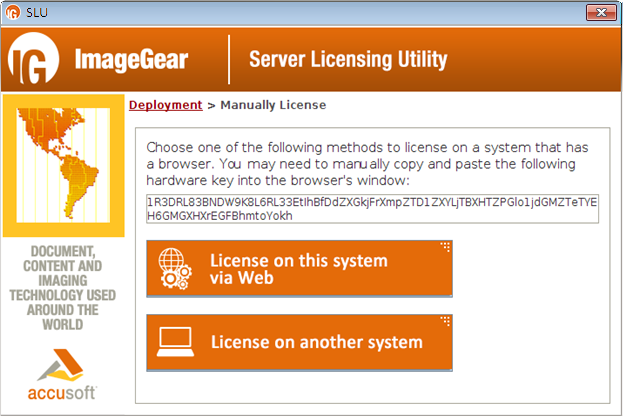Click the Document, Content and Imaging tagline
Image resolution: width=623 pixels, height=416 pixels.
62,287
